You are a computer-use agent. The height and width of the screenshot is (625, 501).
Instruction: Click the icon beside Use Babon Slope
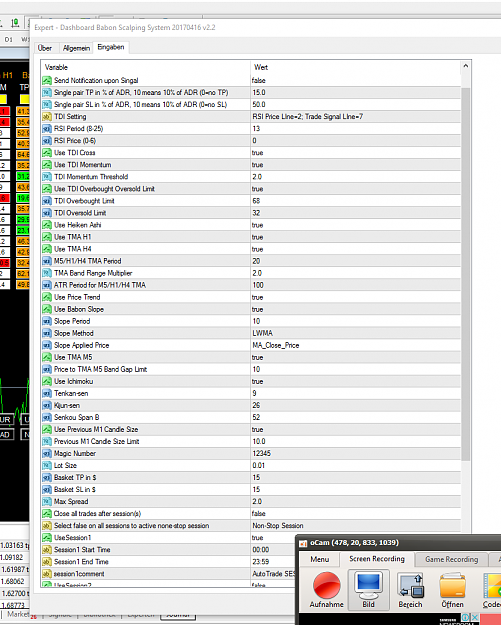pyautogui.click(x=47, y=309)
